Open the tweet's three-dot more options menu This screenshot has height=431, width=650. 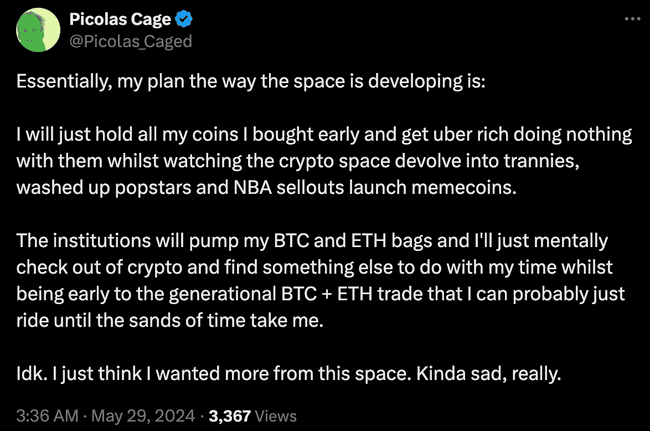click(627, 20)
